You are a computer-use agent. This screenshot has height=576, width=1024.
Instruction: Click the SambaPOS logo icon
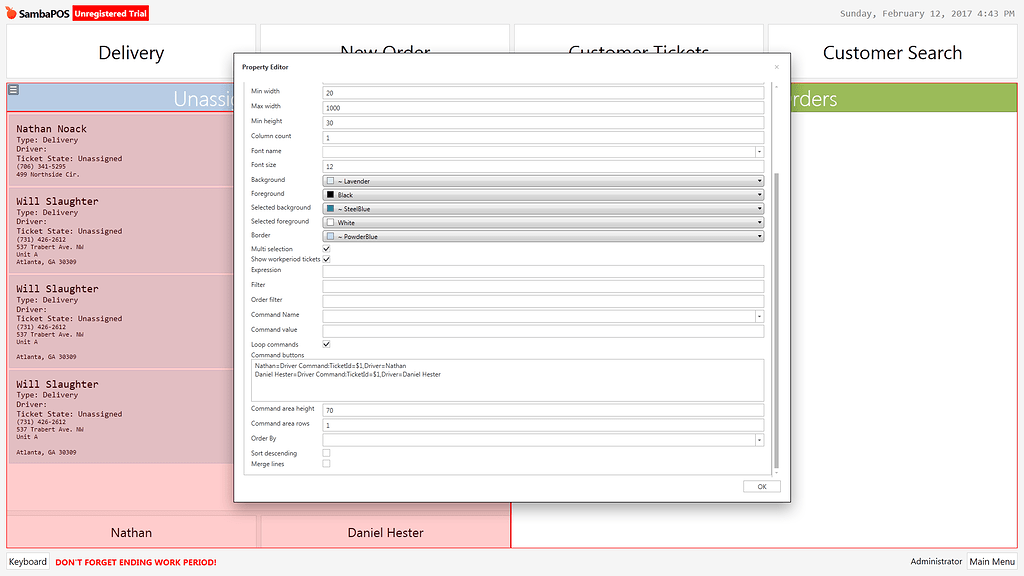pyautogui.click(x=11, y=13)
